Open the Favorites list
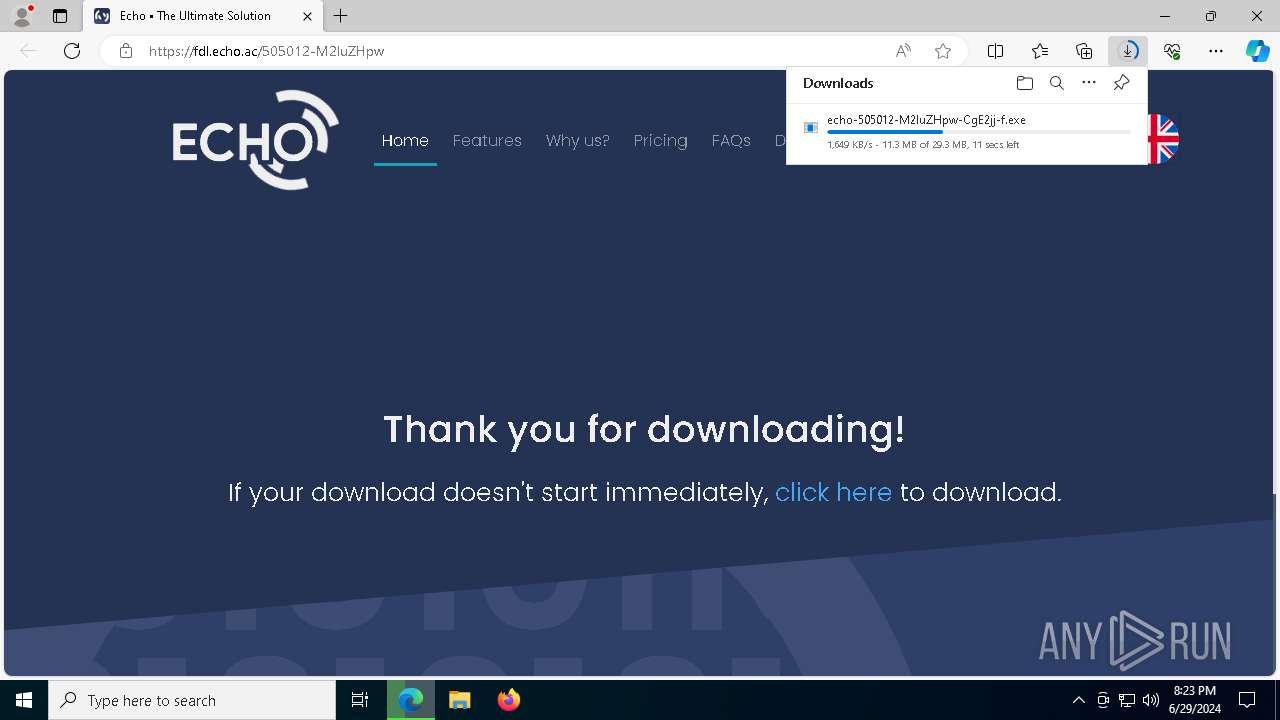 click(x=1040, y=51)
